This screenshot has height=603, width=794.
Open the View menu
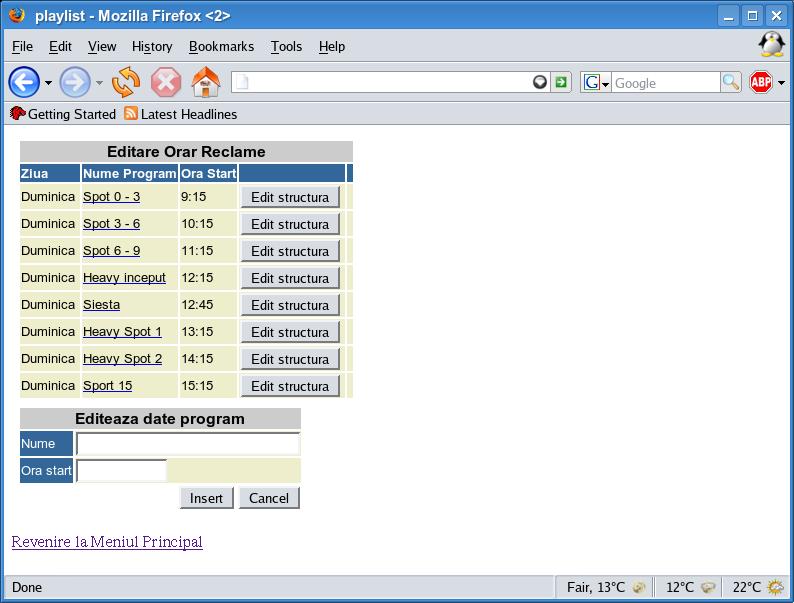(102, 47)
